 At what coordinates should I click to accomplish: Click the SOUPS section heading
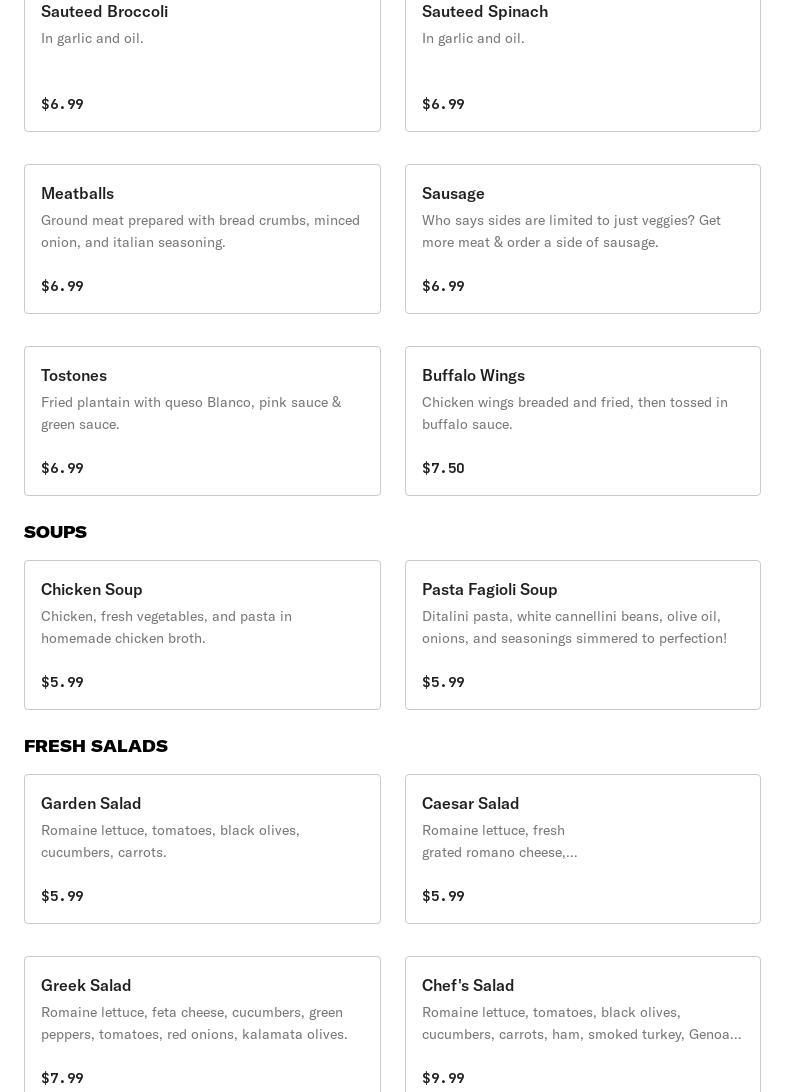[x=55, y=532]
